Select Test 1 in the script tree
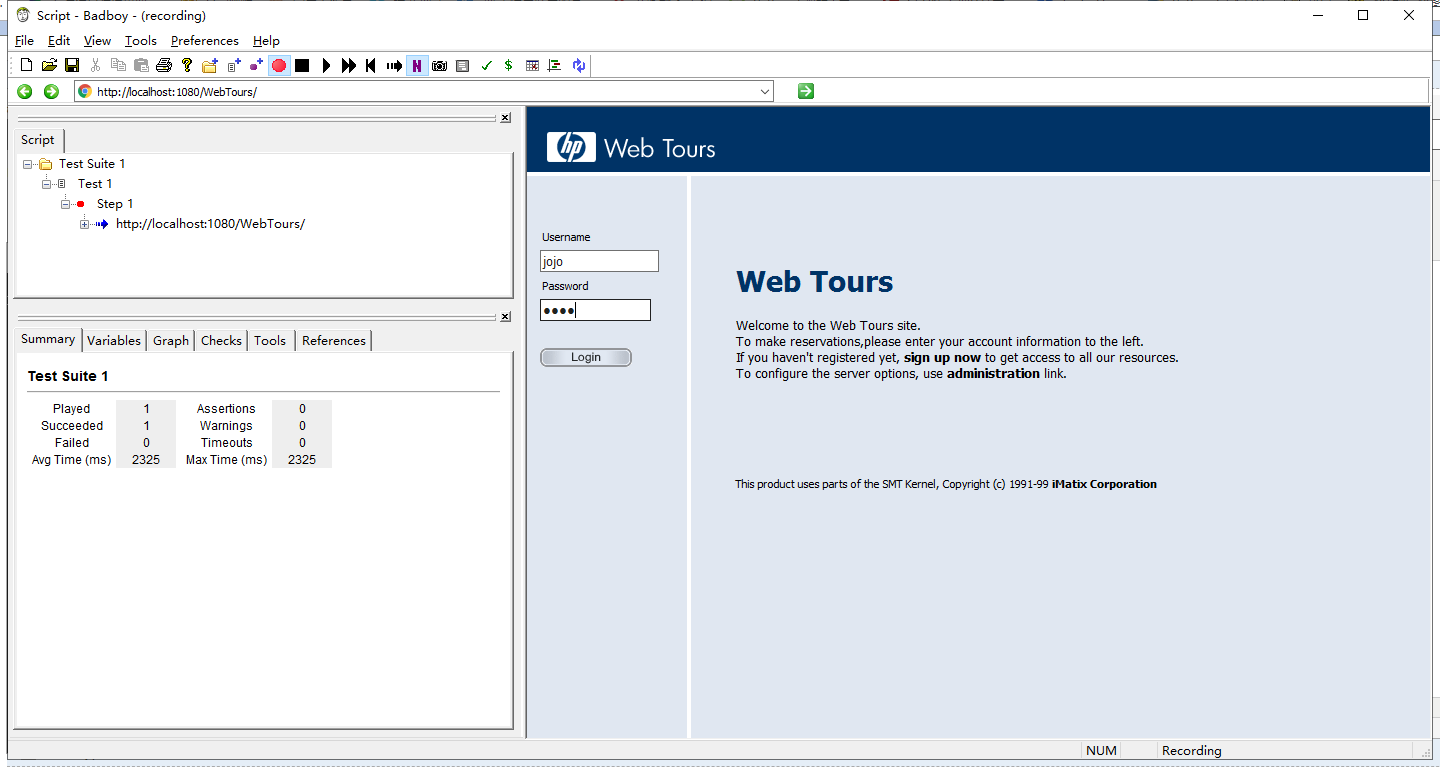This screenshot has height=767, width=1440. (x=95, y=184)
